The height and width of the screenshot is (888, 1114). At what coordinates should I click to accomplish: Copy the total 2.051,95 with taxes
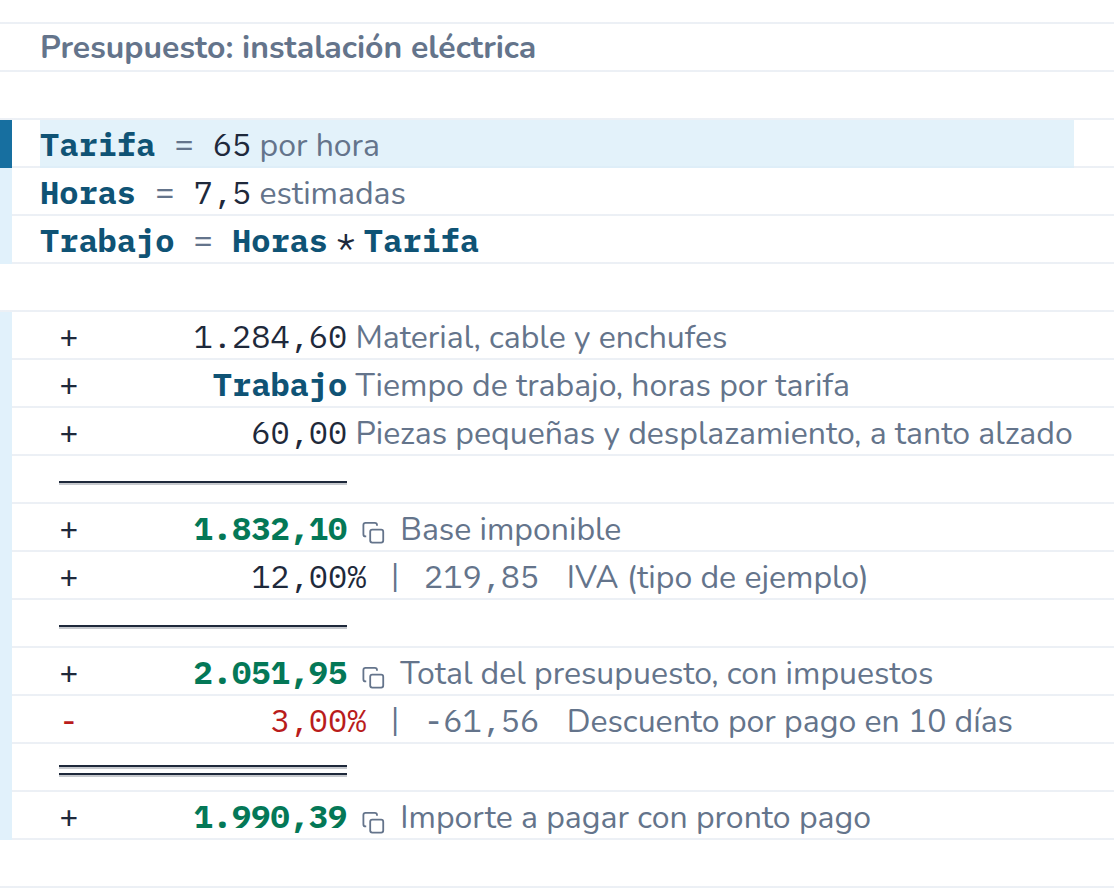pos(373,676)
